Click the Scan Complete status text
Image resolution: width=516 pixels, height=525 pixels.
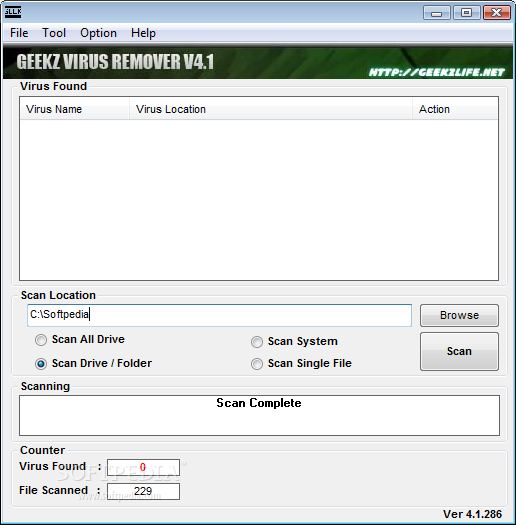point(259,403)
